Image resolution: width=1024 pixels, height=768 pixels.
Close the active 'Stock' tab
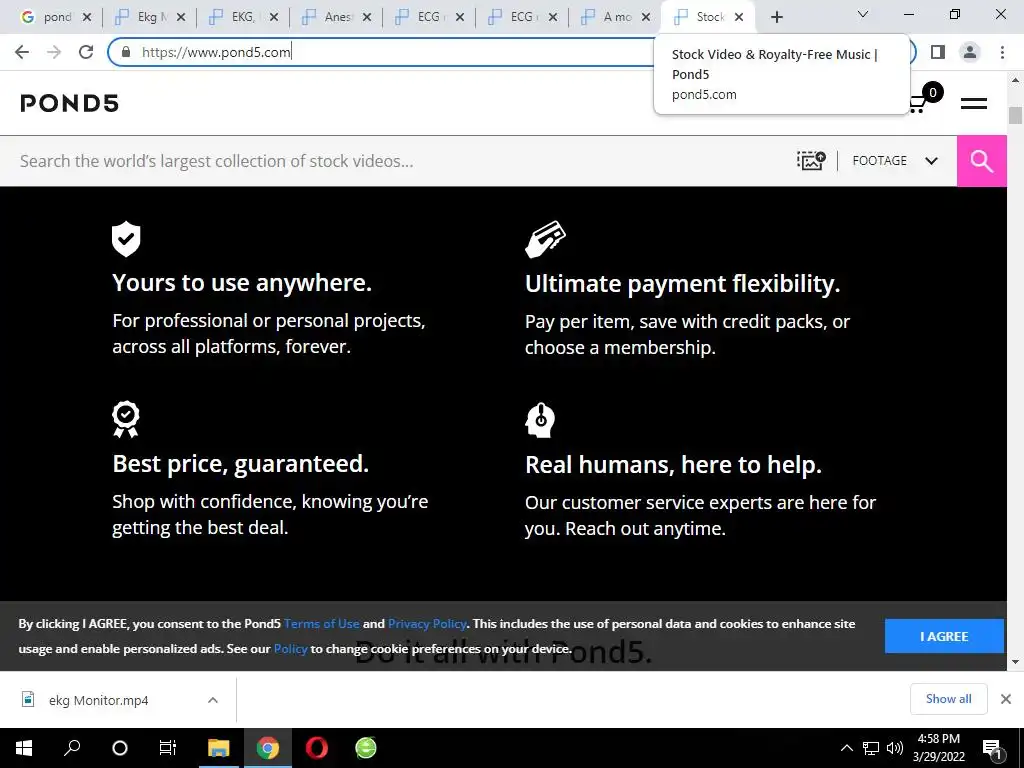pyautogui.click(x=739, y=17)
